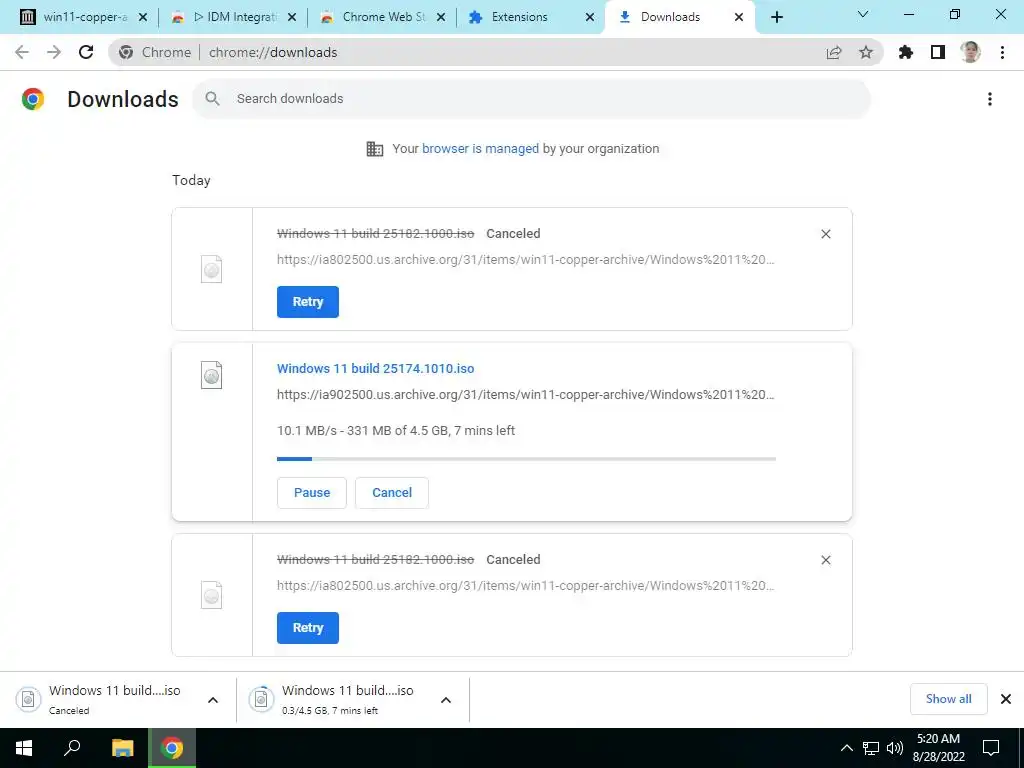Bookmark this page with star icon
The height and width of the screenshot is (768, 1024).
click(x=866, y=52)
